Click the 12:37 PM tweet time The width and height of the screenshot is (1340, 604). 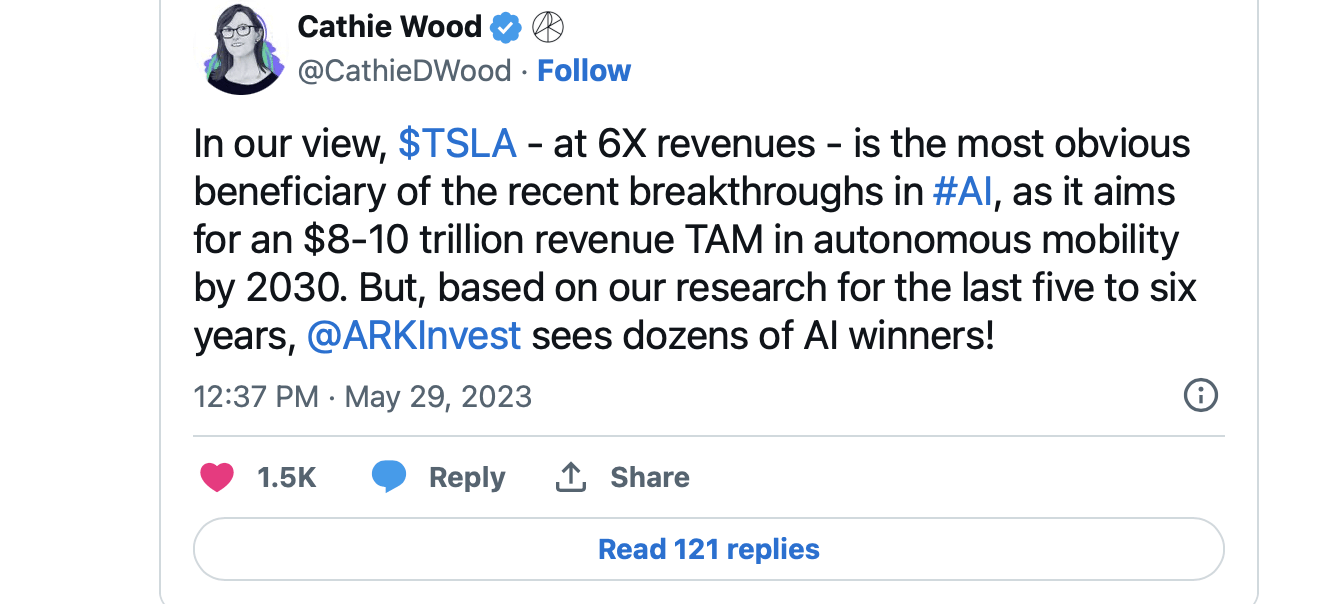pyautogui.click(x=256, y=397)
